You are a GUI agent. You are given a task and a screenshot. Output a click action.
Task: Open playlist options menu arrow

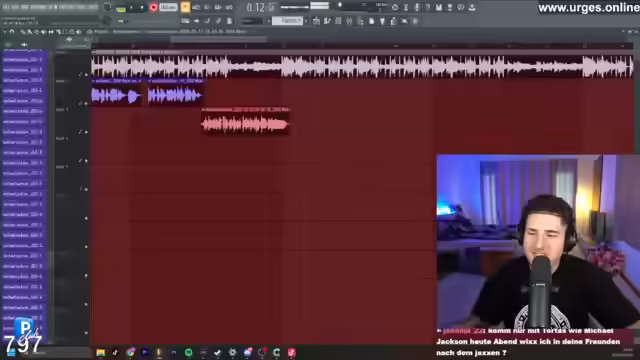(5, 31)
